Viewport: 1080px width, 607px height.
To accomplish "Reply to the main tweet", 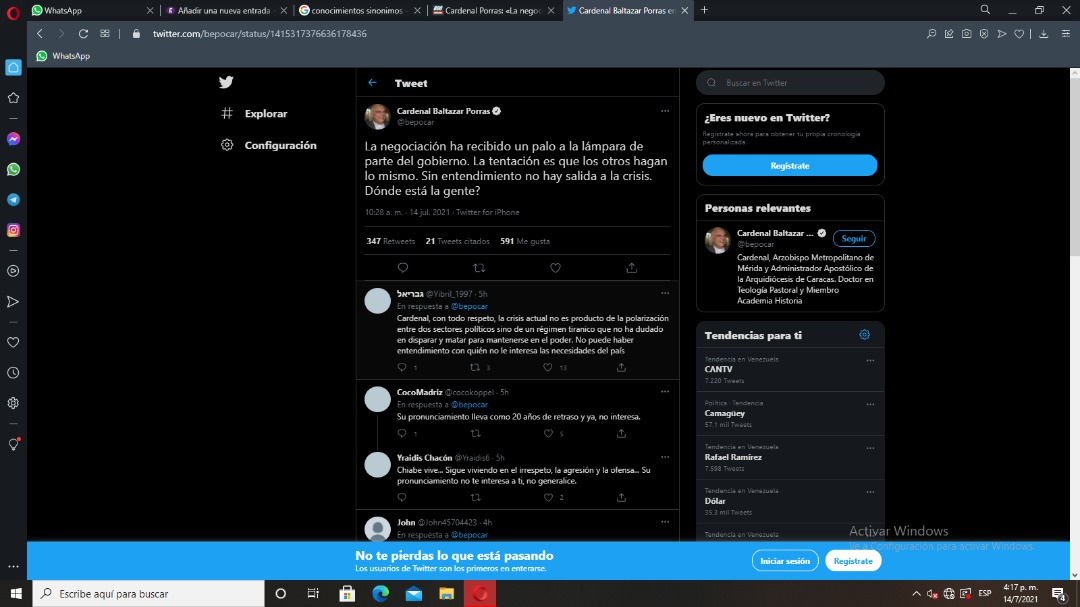I will (403, 268).
